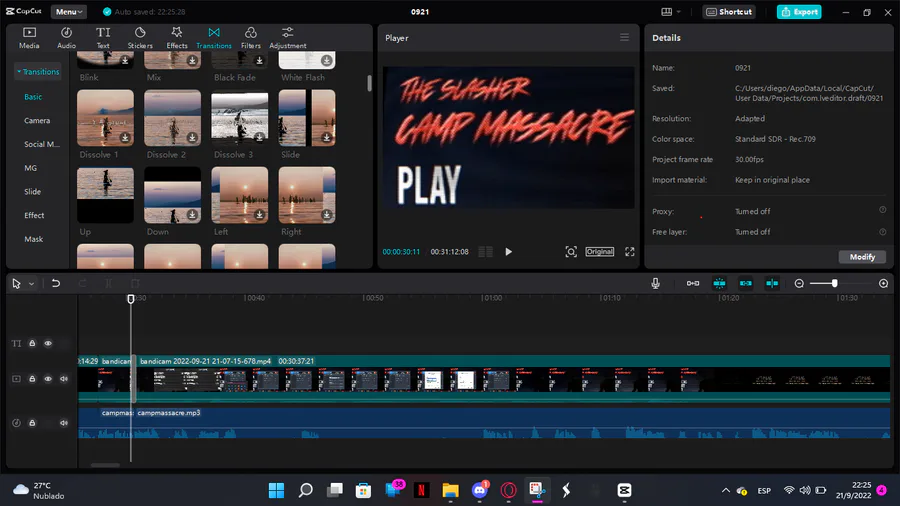Select the MG transitions category
This screenshot has height=506, width=900.
[x=30, y=168]
